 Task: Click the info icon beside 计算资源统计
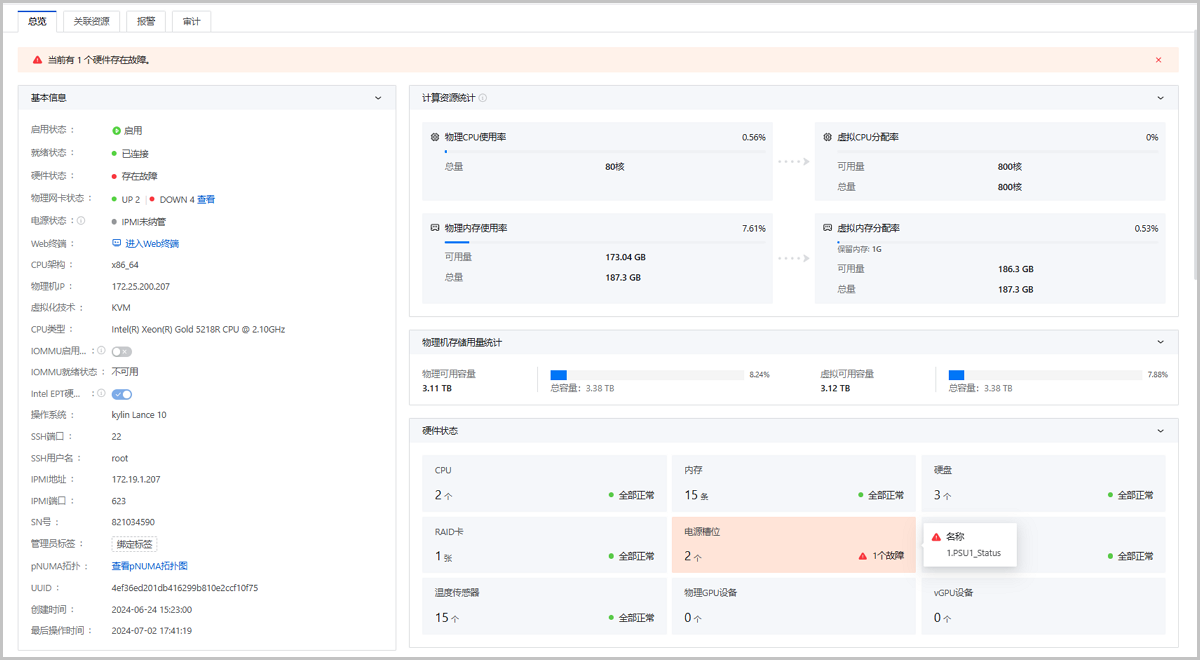(483, 98)
